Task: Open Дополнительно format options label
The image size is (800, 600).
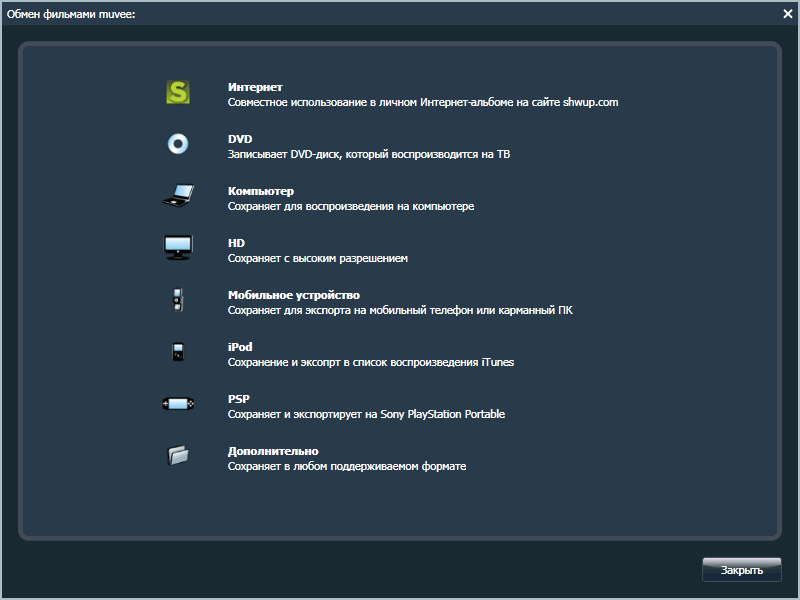Action: (x=272, y=451)
